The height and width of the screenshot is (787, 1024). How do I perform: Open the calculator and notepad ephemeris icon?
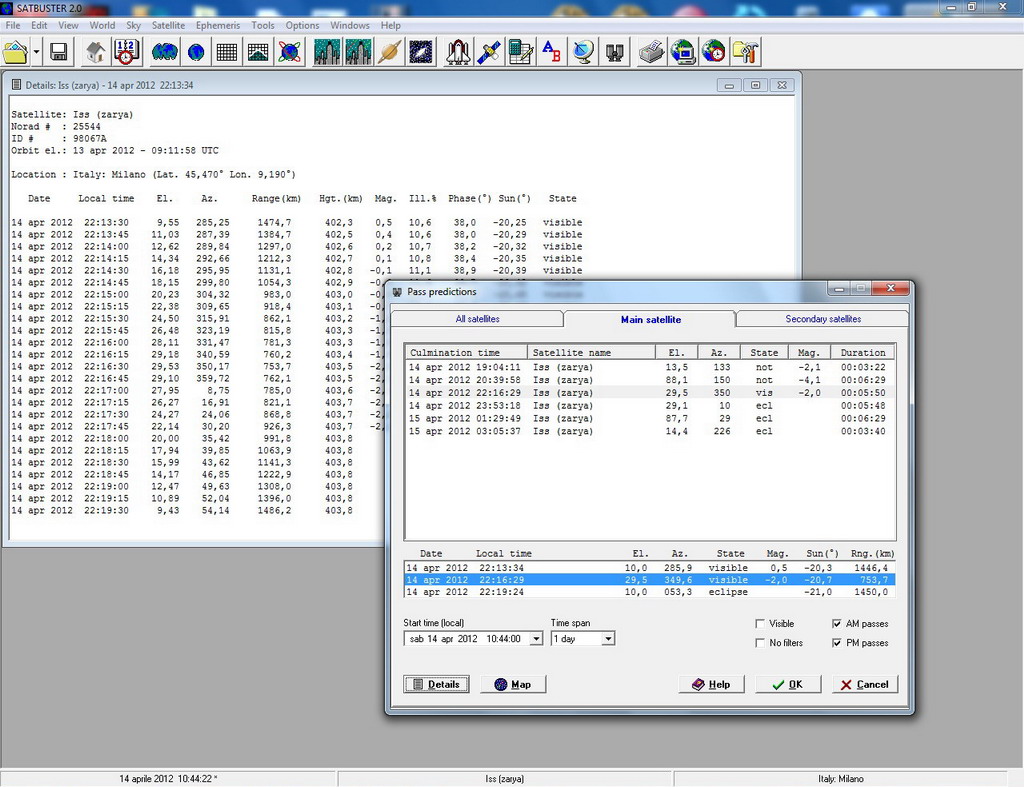[520, 52]
